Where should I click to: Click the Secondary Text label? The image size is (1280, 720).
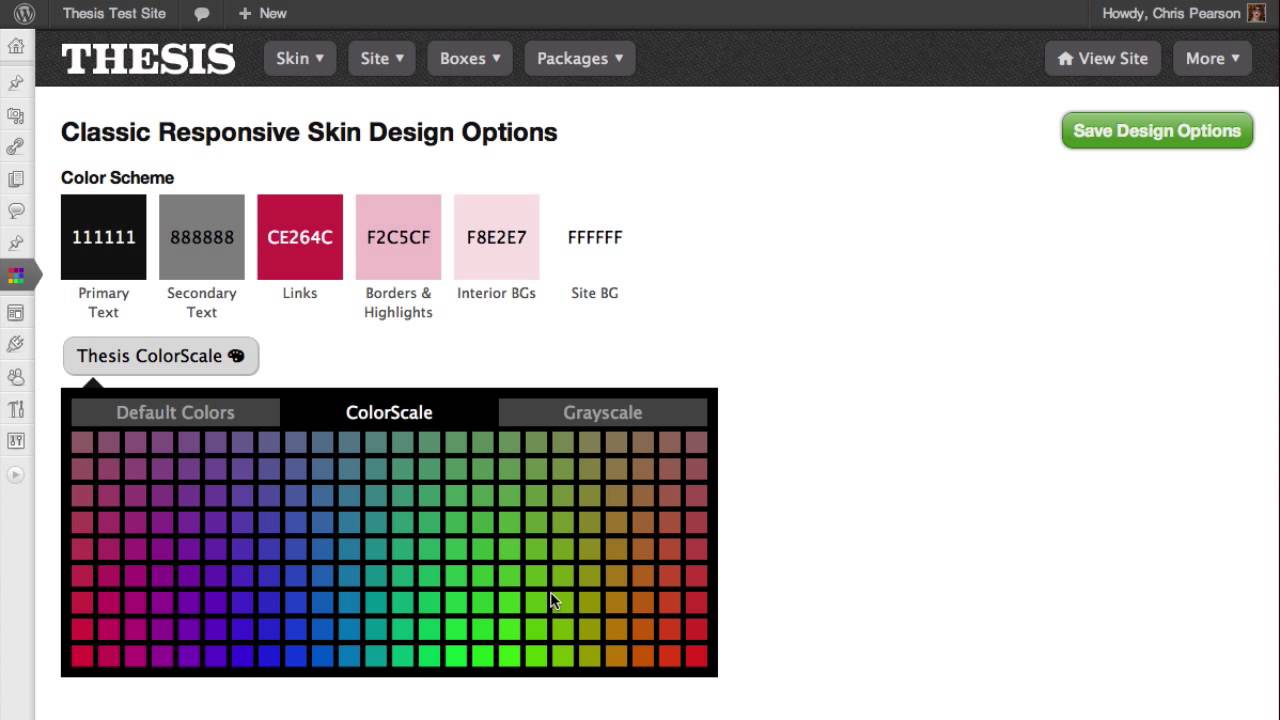[202, 302]
